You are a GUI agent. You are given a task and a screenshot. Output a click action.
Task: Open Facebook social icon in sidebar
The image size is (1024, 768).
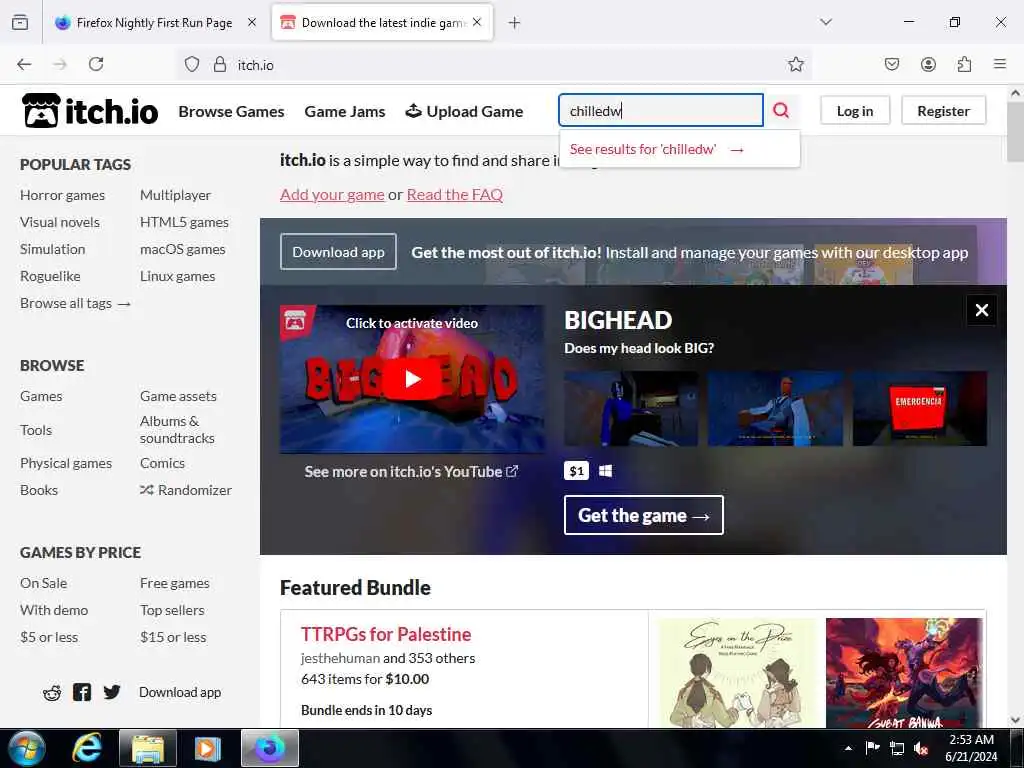coord(82,692)
